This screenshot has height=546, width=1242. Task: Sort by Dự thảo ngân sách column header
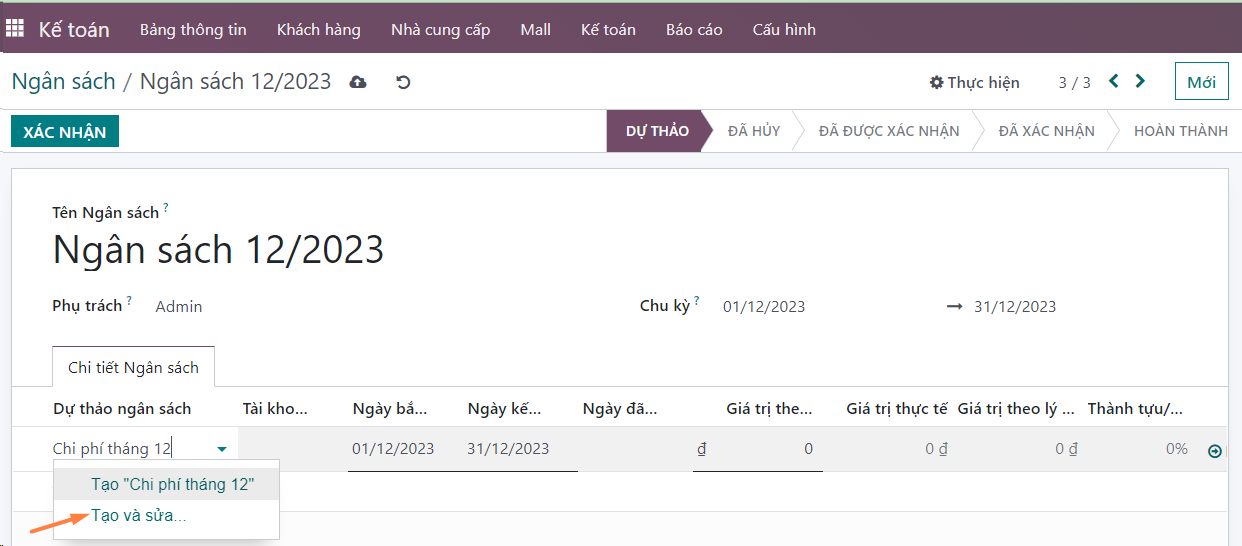(122, 408)
